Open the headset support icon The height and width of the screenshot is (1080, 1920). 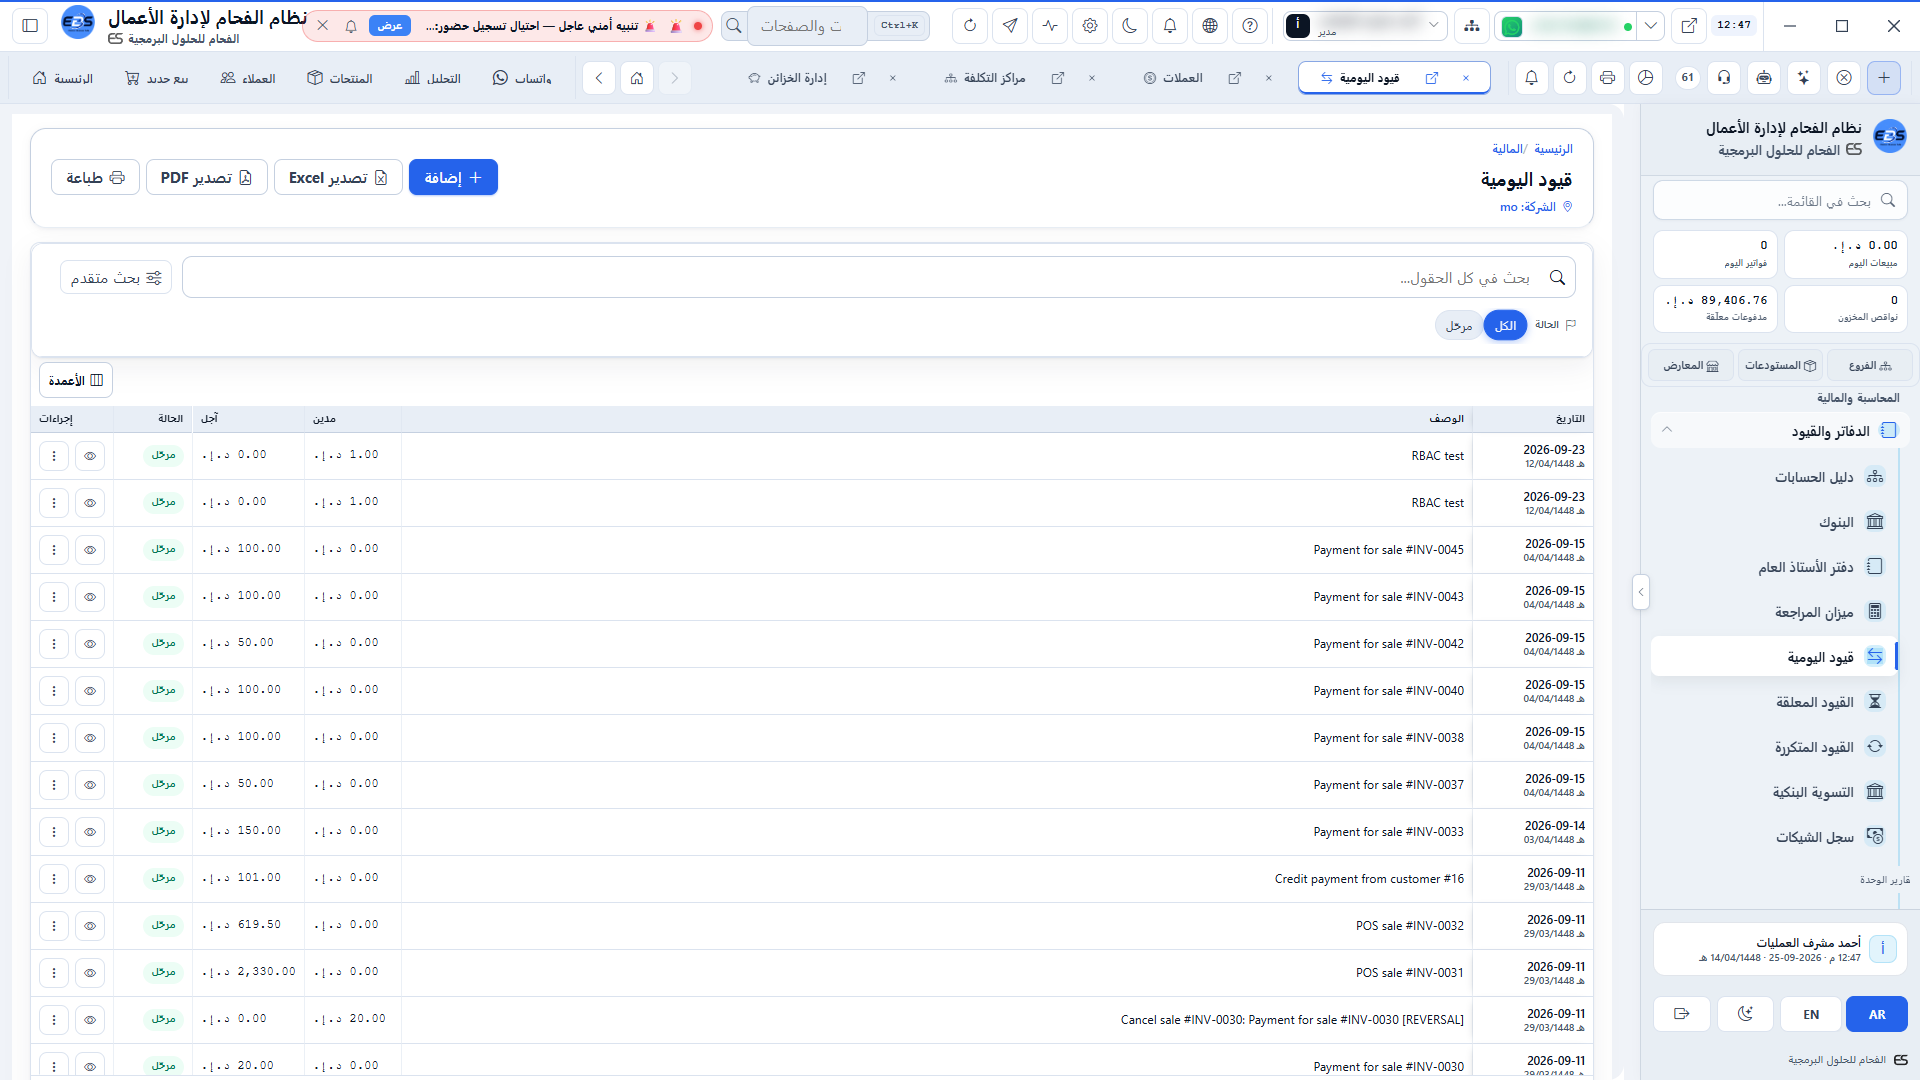(1724, 78)
